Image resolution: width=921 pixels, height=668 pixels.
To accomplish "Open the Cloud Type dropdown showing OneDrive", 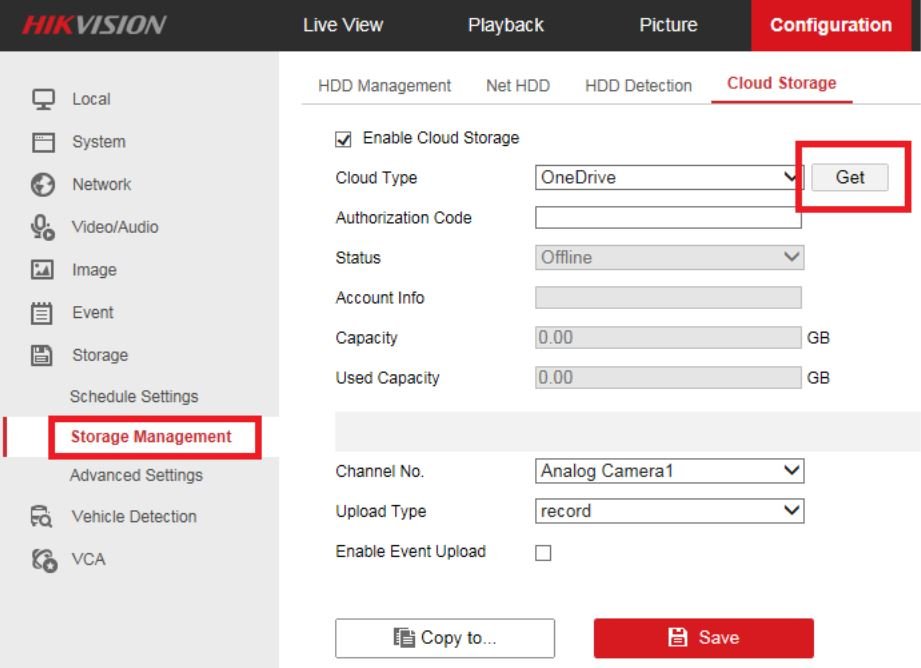I will (x=669, y=177).
